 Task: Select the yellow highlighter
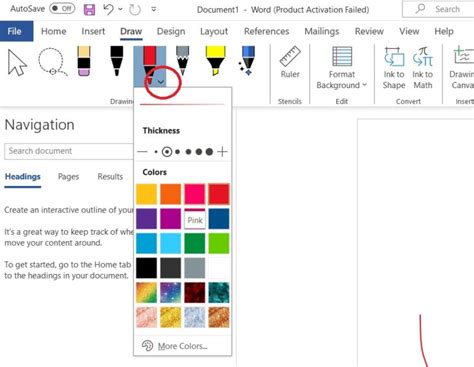click(216, 61)
